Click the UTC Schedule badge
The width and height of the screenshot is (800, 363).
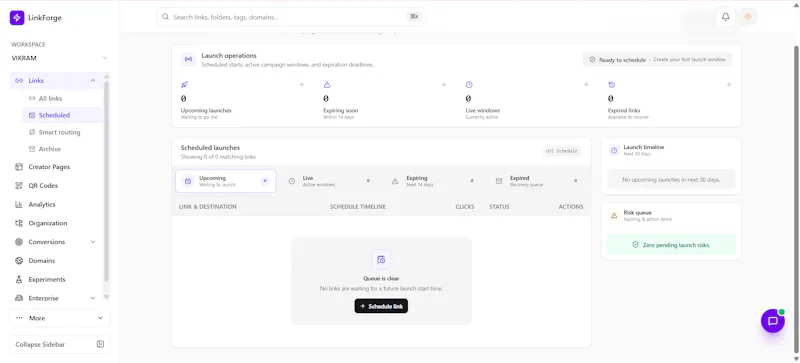(x=561, y=151)
